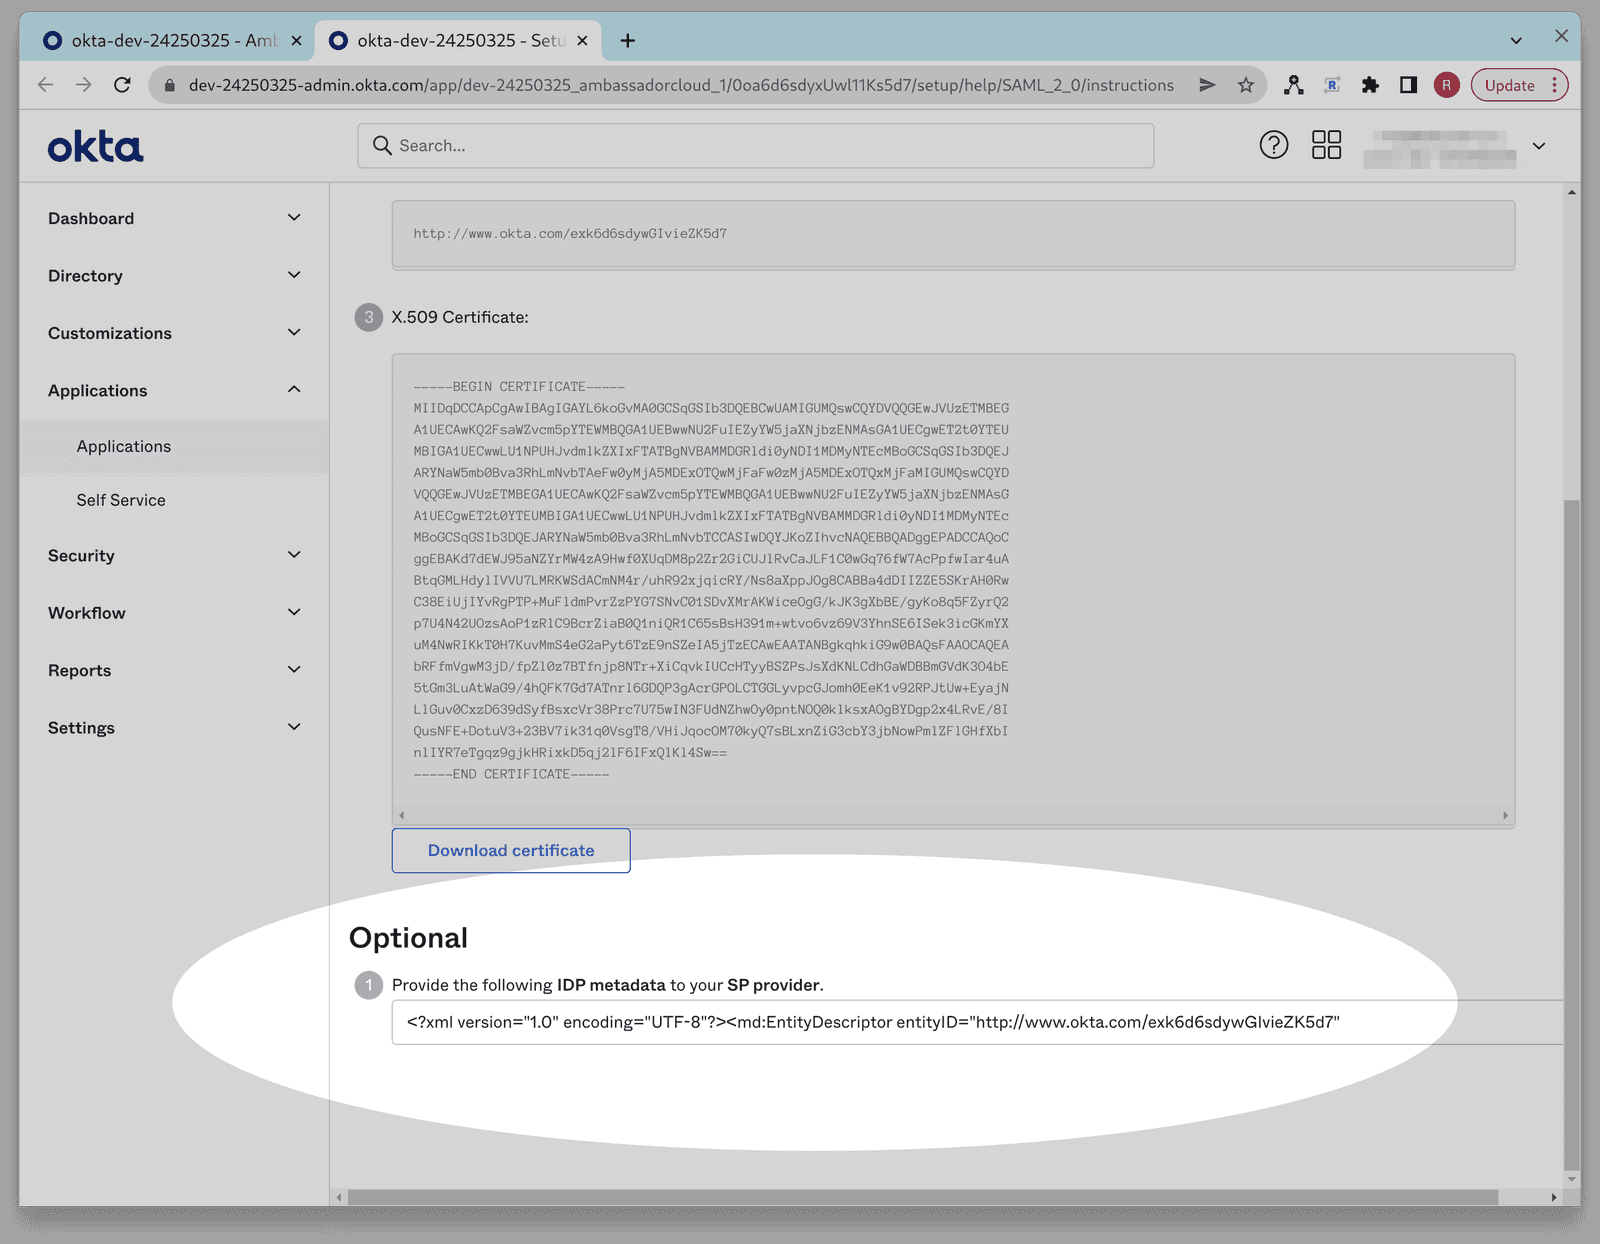Click certificate box left scroll arrow
Image resolution: width=1600 pixels, height=1244 pixels.
pos(402,816)
